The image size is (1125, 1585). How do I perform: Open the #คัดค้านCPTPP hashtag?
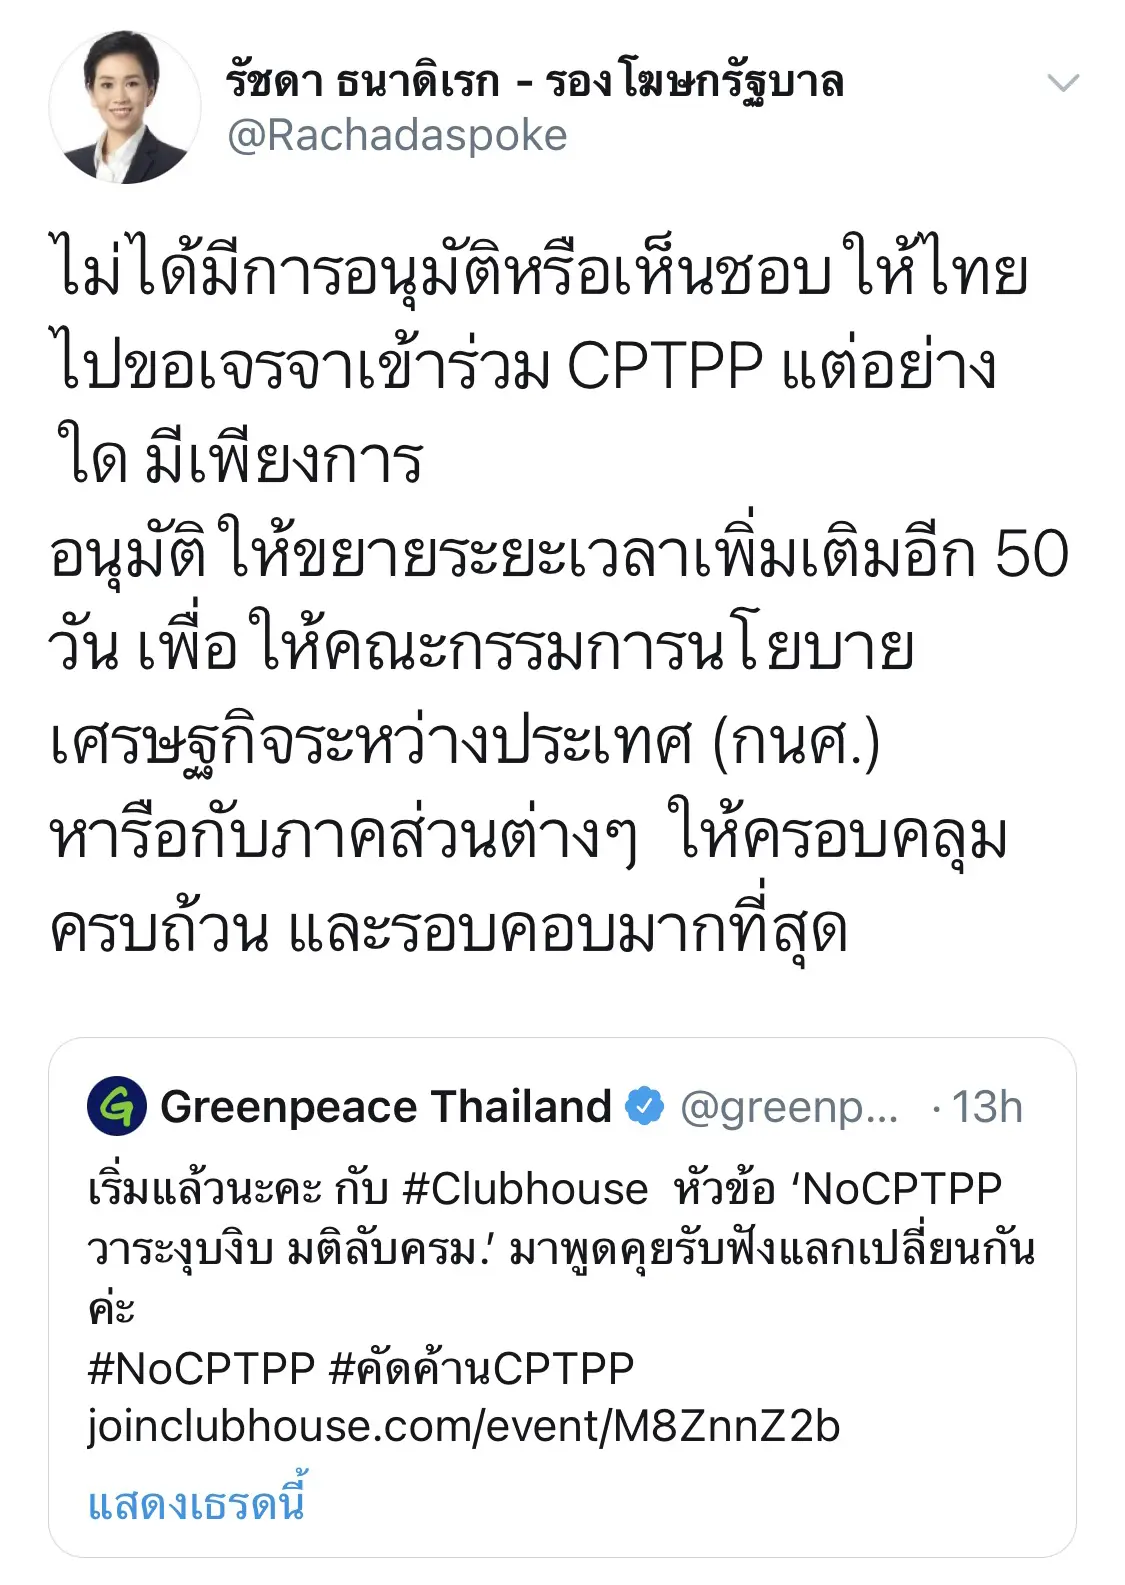click(481, 1368)
